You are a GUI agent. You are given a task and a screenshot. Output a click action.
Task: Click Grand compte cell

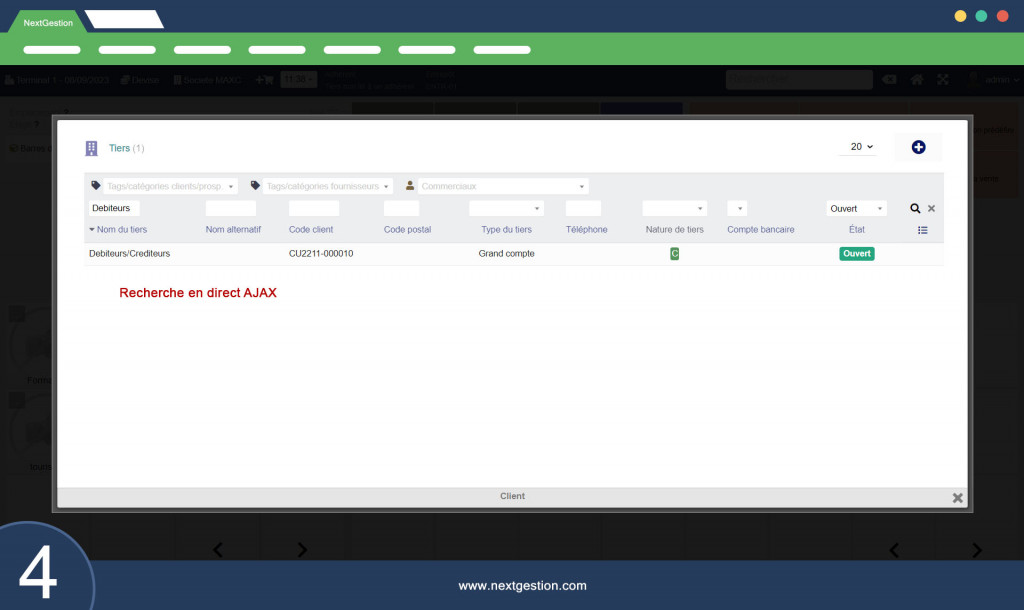coord(506,253)
